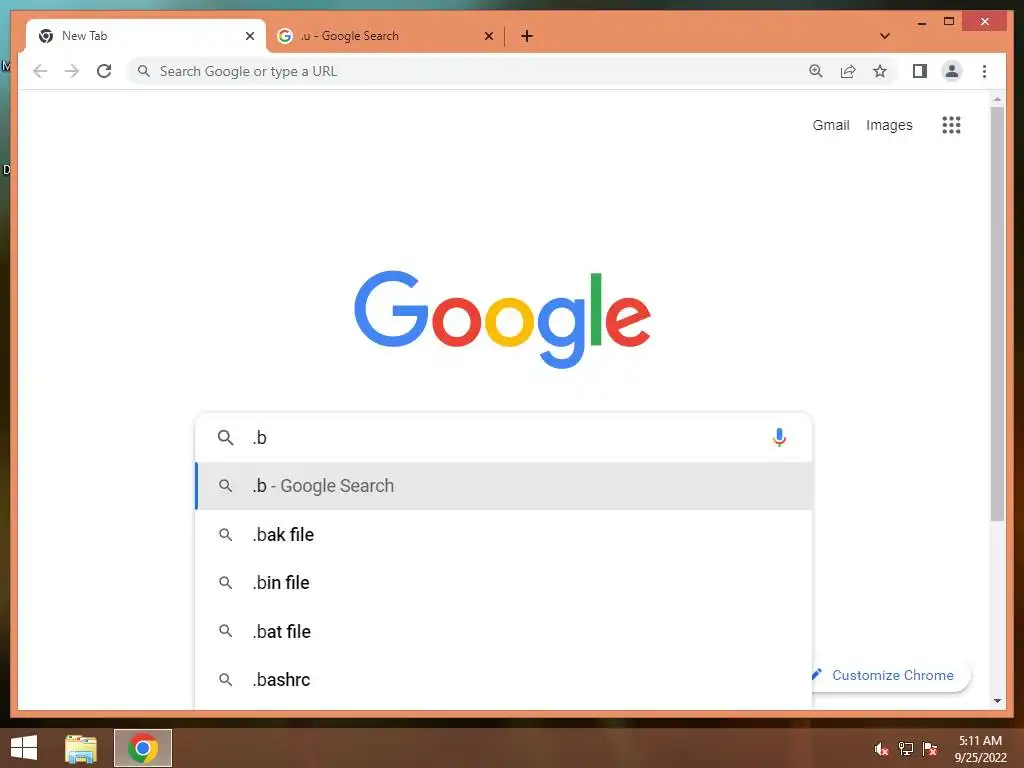Choose the .bin file suggestion
Screen dimensions: 1024x768
pos(504,583)
